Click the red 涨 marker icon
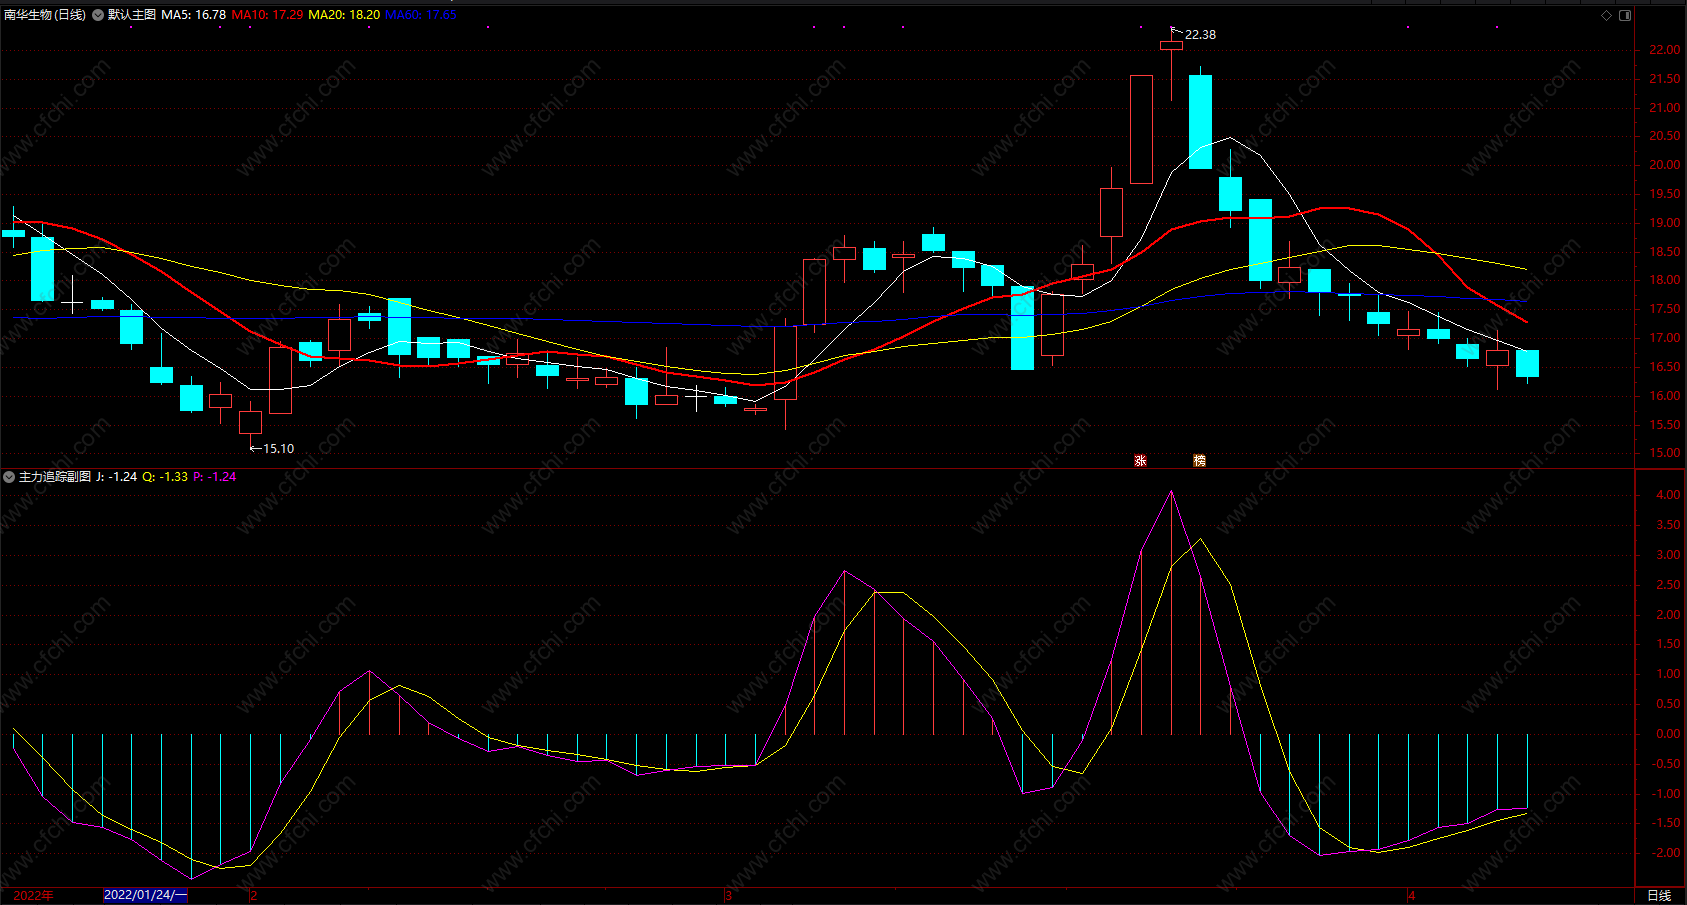Viewport: 1687px width, 905px height. pyautogui.click(x=1140, y=461)
